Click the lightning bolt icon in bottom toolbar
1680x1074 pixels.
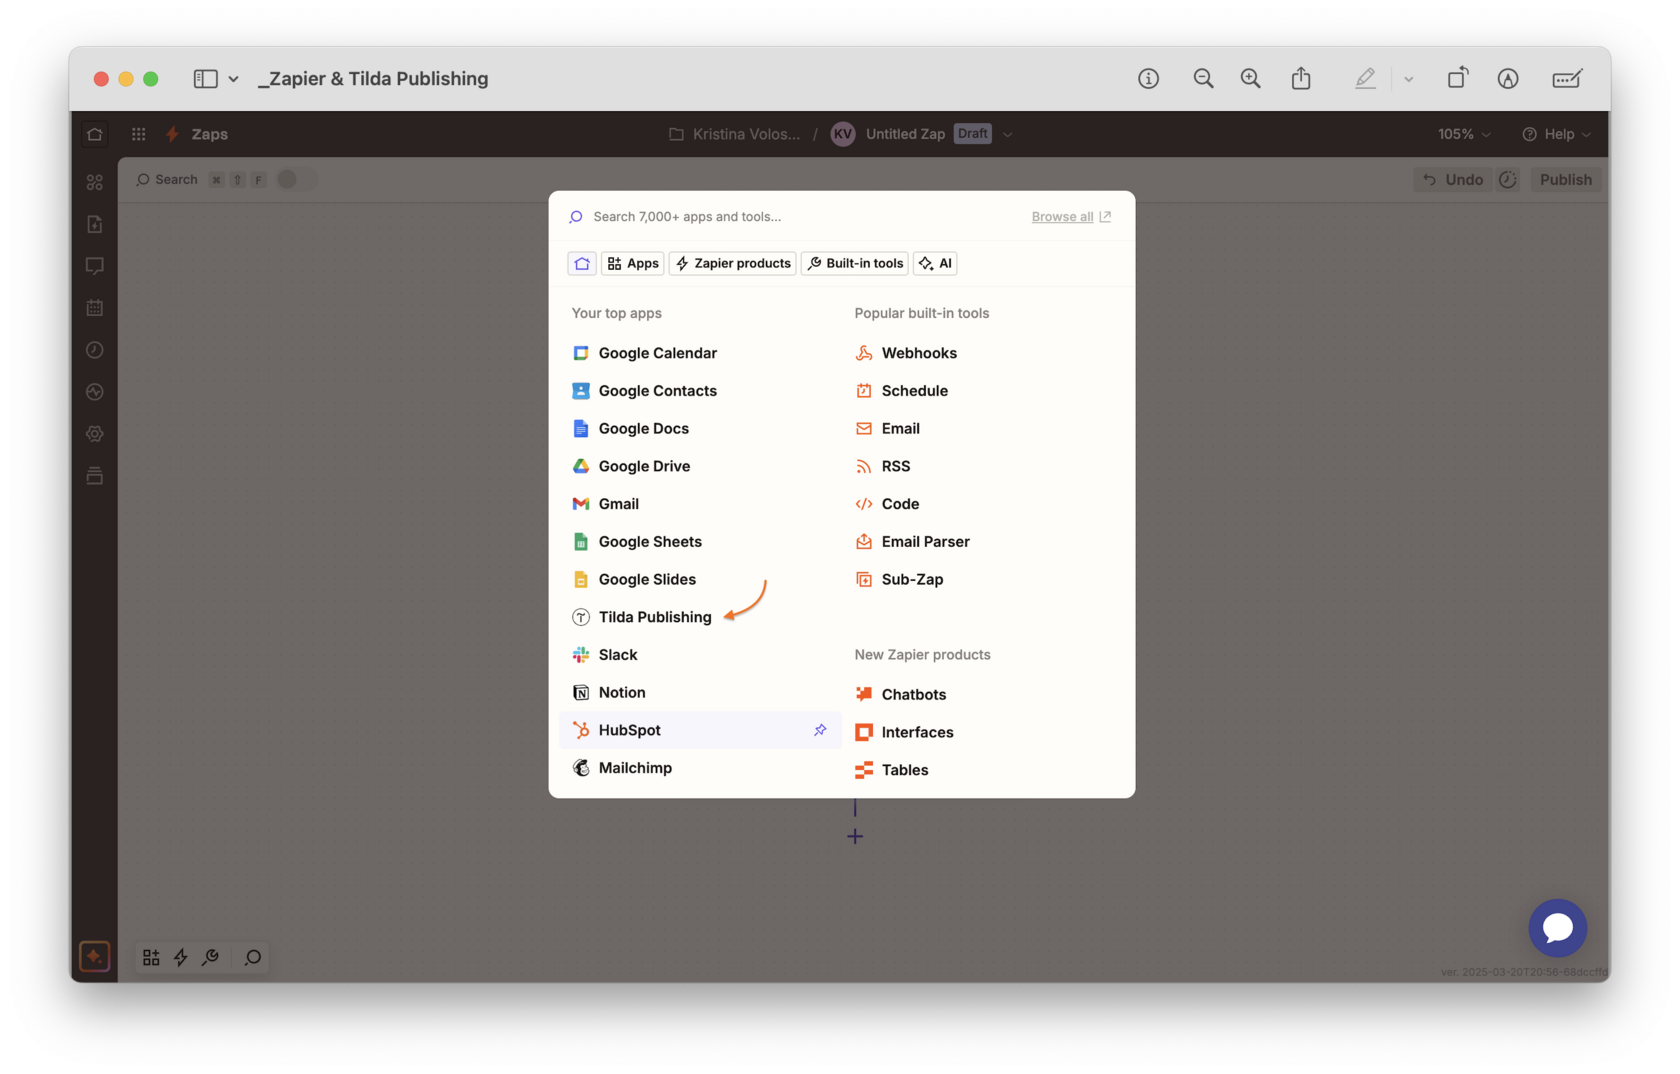pyautogui.click(x=181, y=957)
